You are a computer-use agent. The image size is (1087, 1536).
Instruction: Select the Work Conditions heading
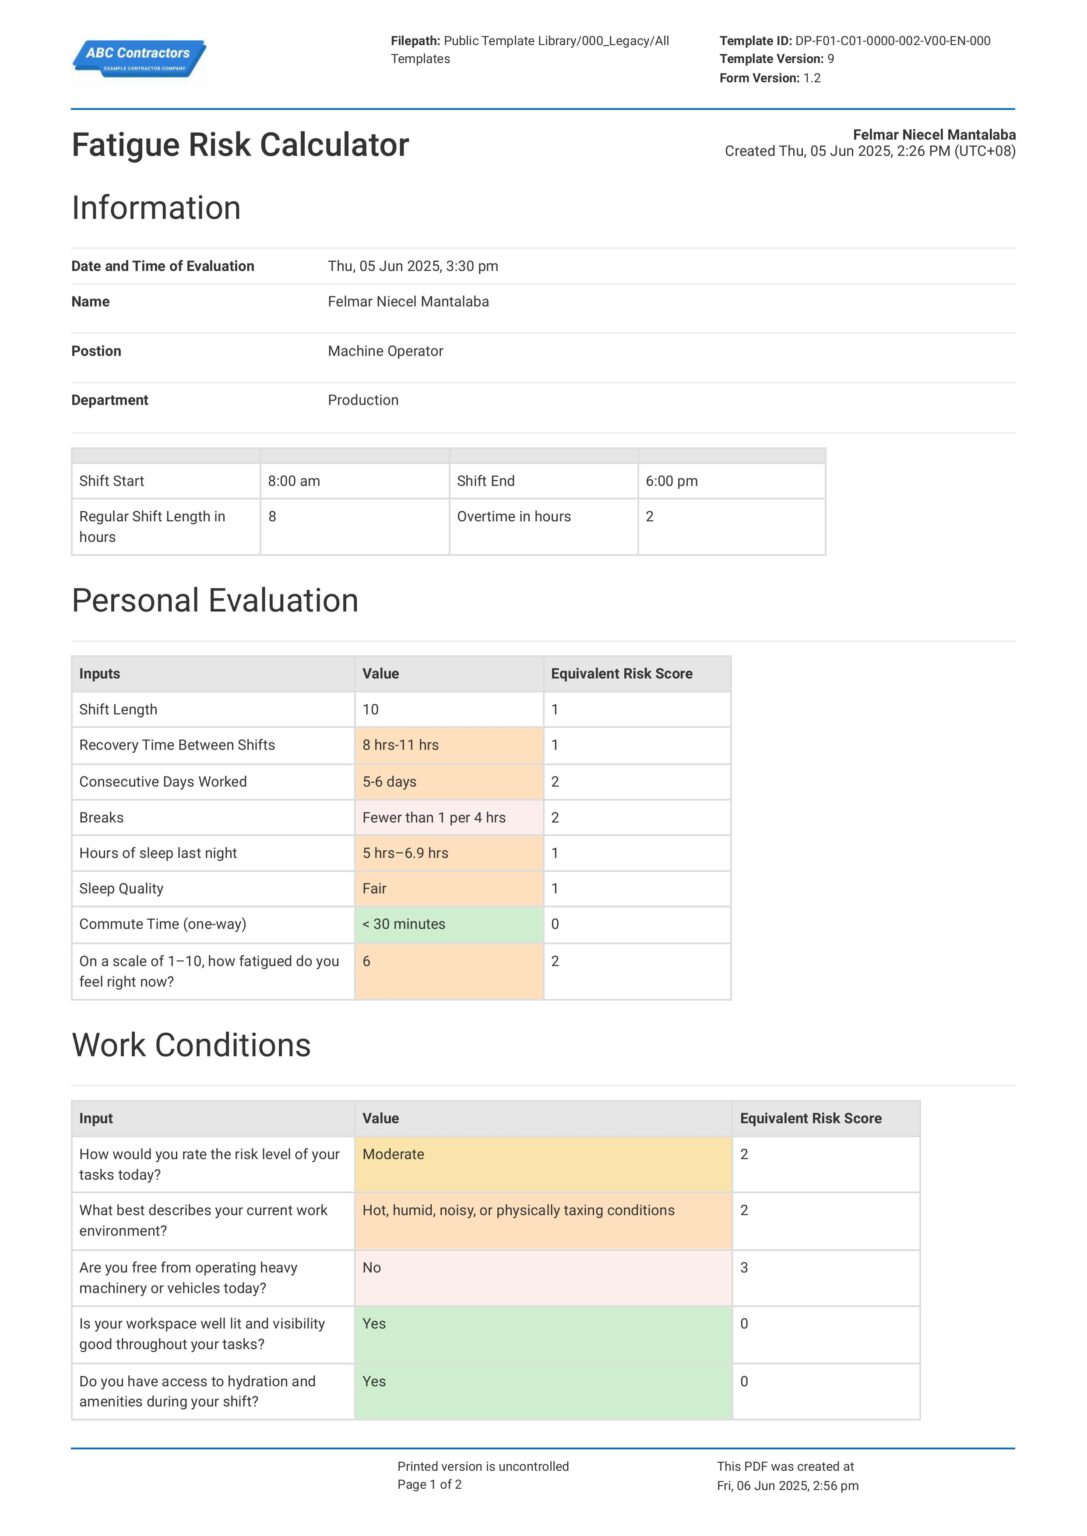pos(191,1046)
